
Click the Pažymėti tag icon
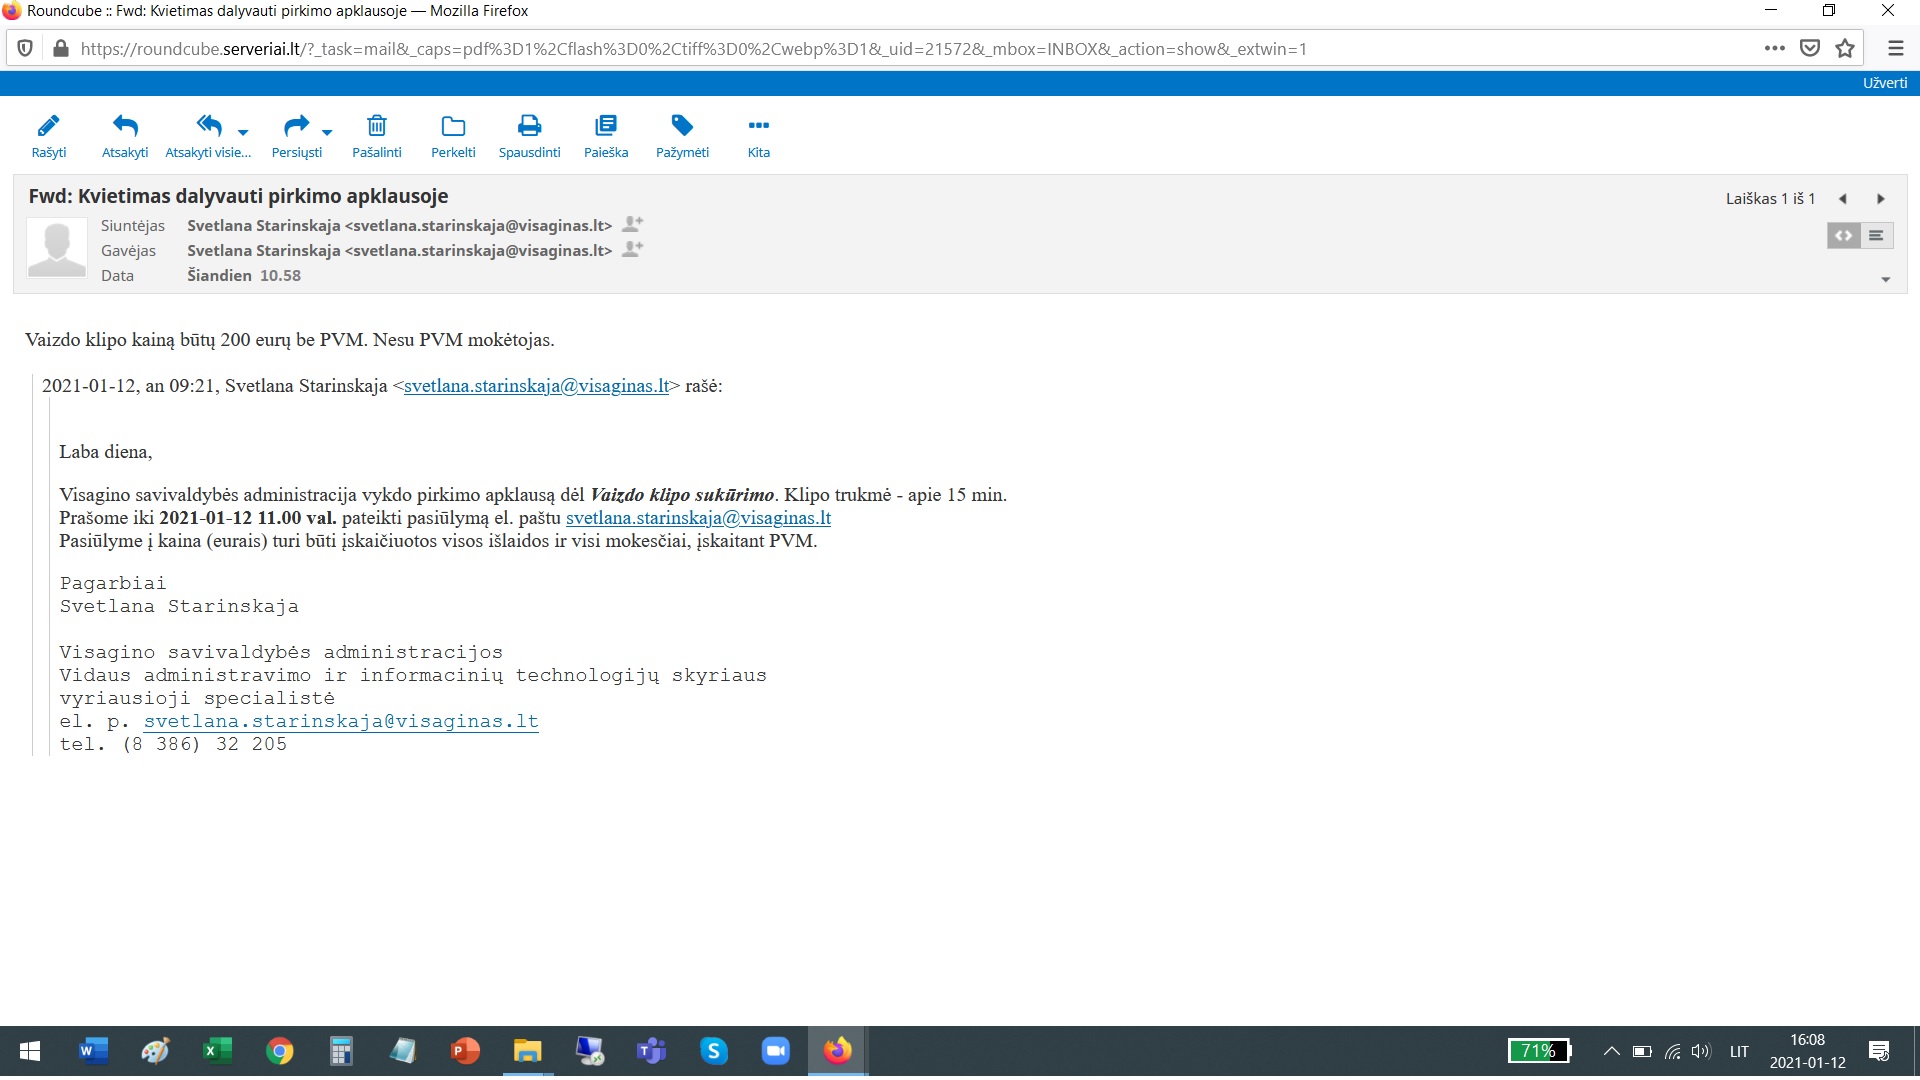click(x=682, y=127)
